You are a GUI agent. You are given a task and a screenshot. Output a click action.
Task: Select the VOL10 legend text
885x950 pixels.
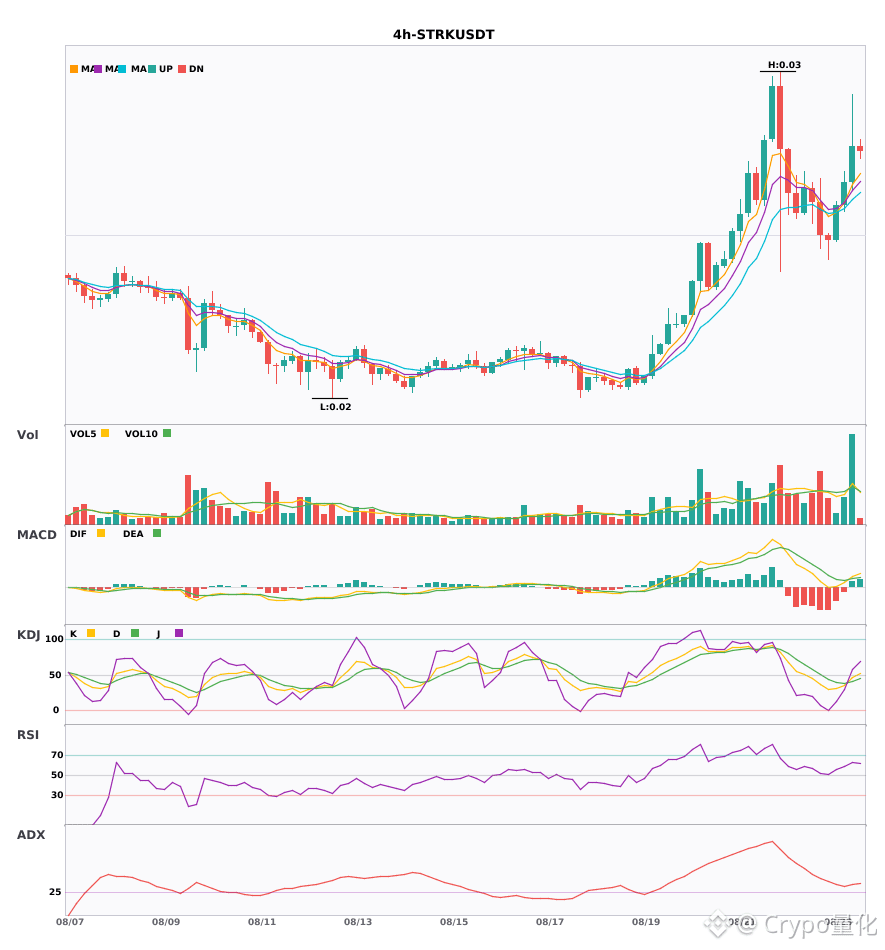[141, 434]
